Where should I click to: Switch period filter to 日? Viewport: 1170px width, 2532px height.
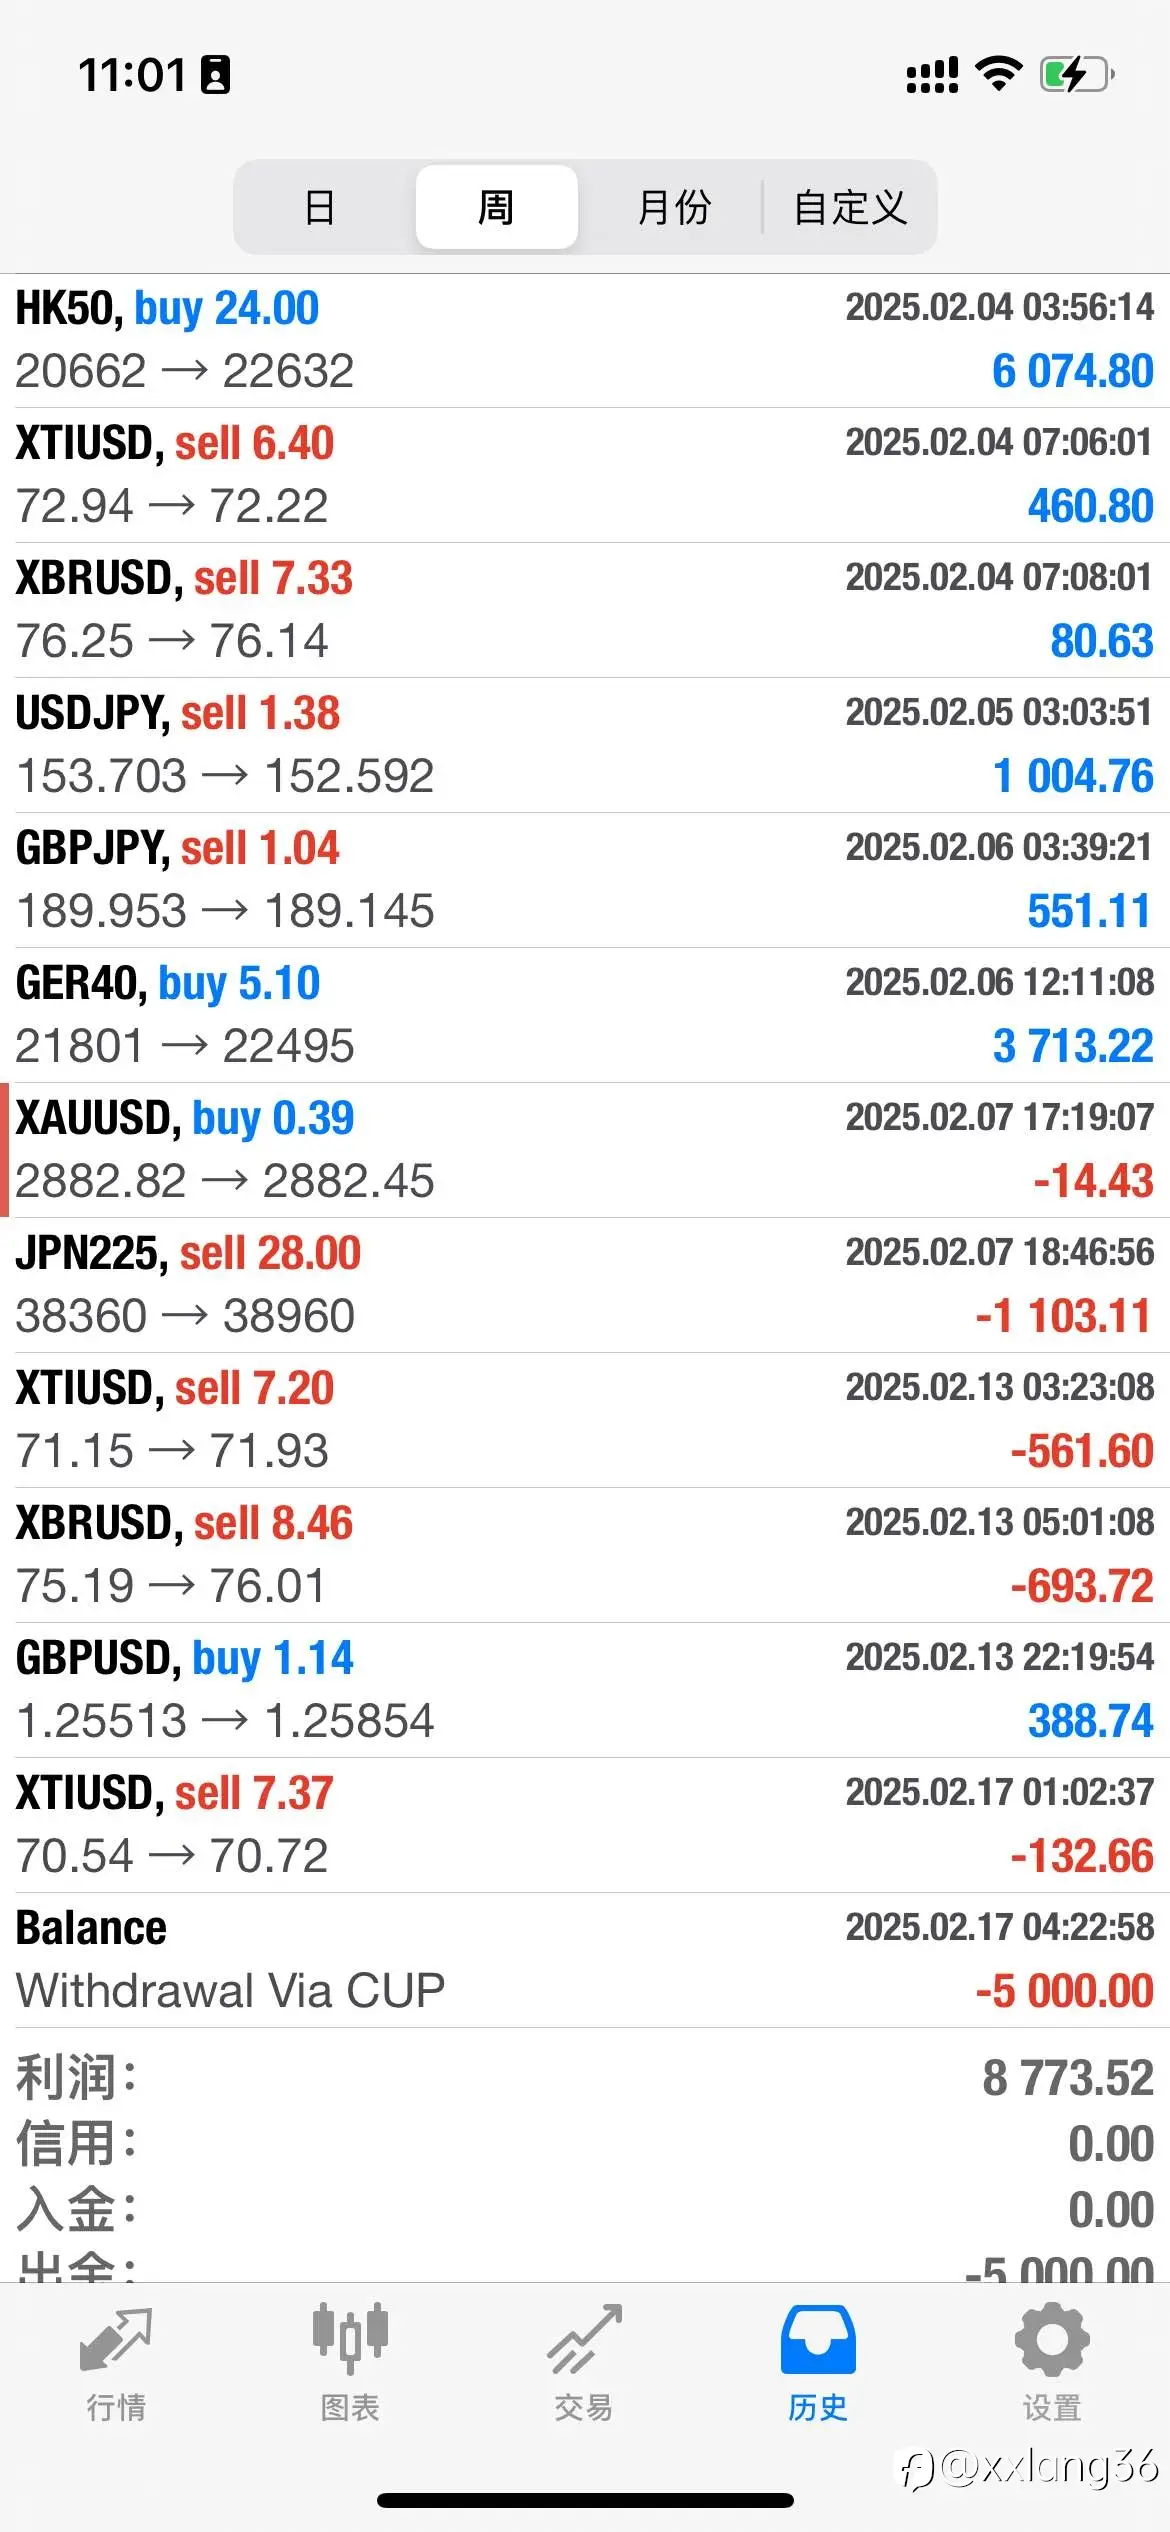click(320, 207)
